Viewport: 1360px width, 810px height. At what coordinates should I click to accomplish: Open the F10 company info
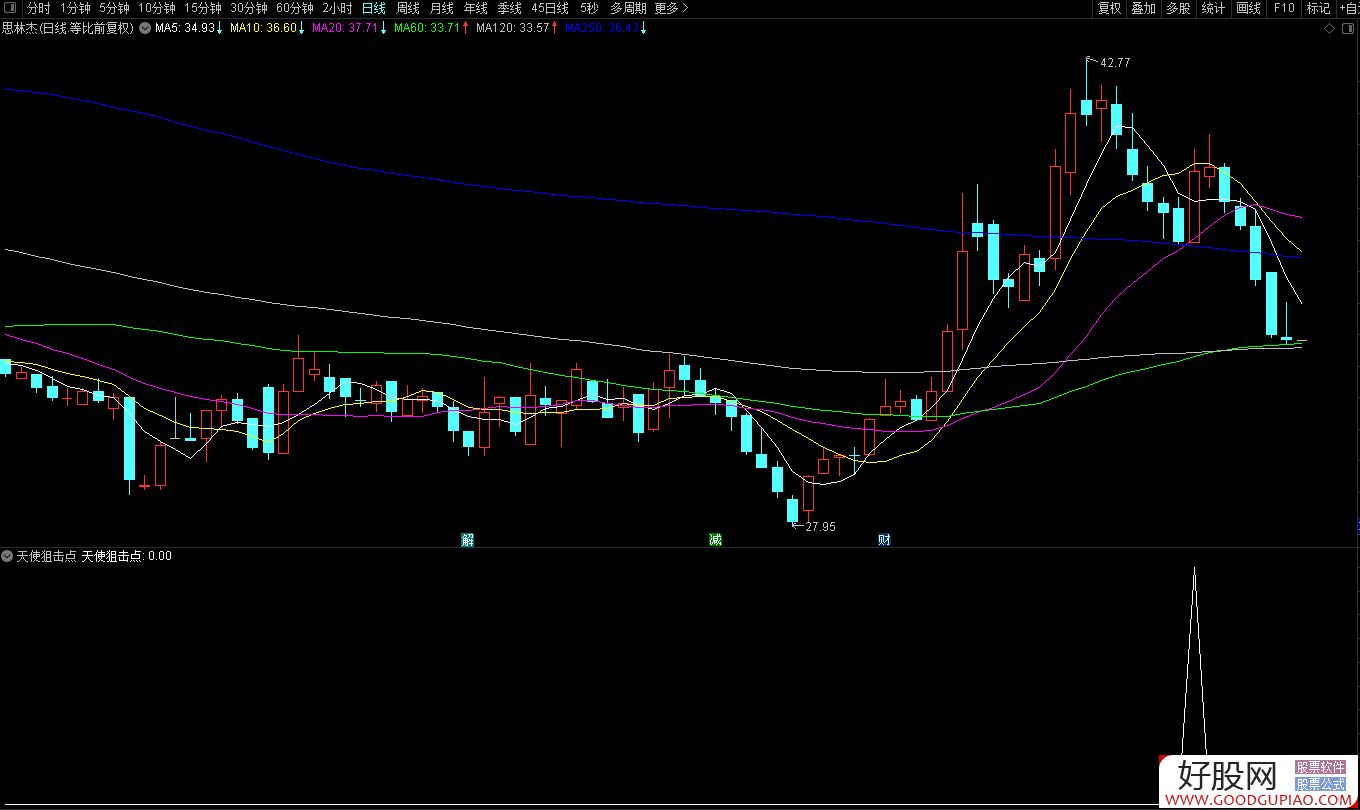click(1283, 8)
